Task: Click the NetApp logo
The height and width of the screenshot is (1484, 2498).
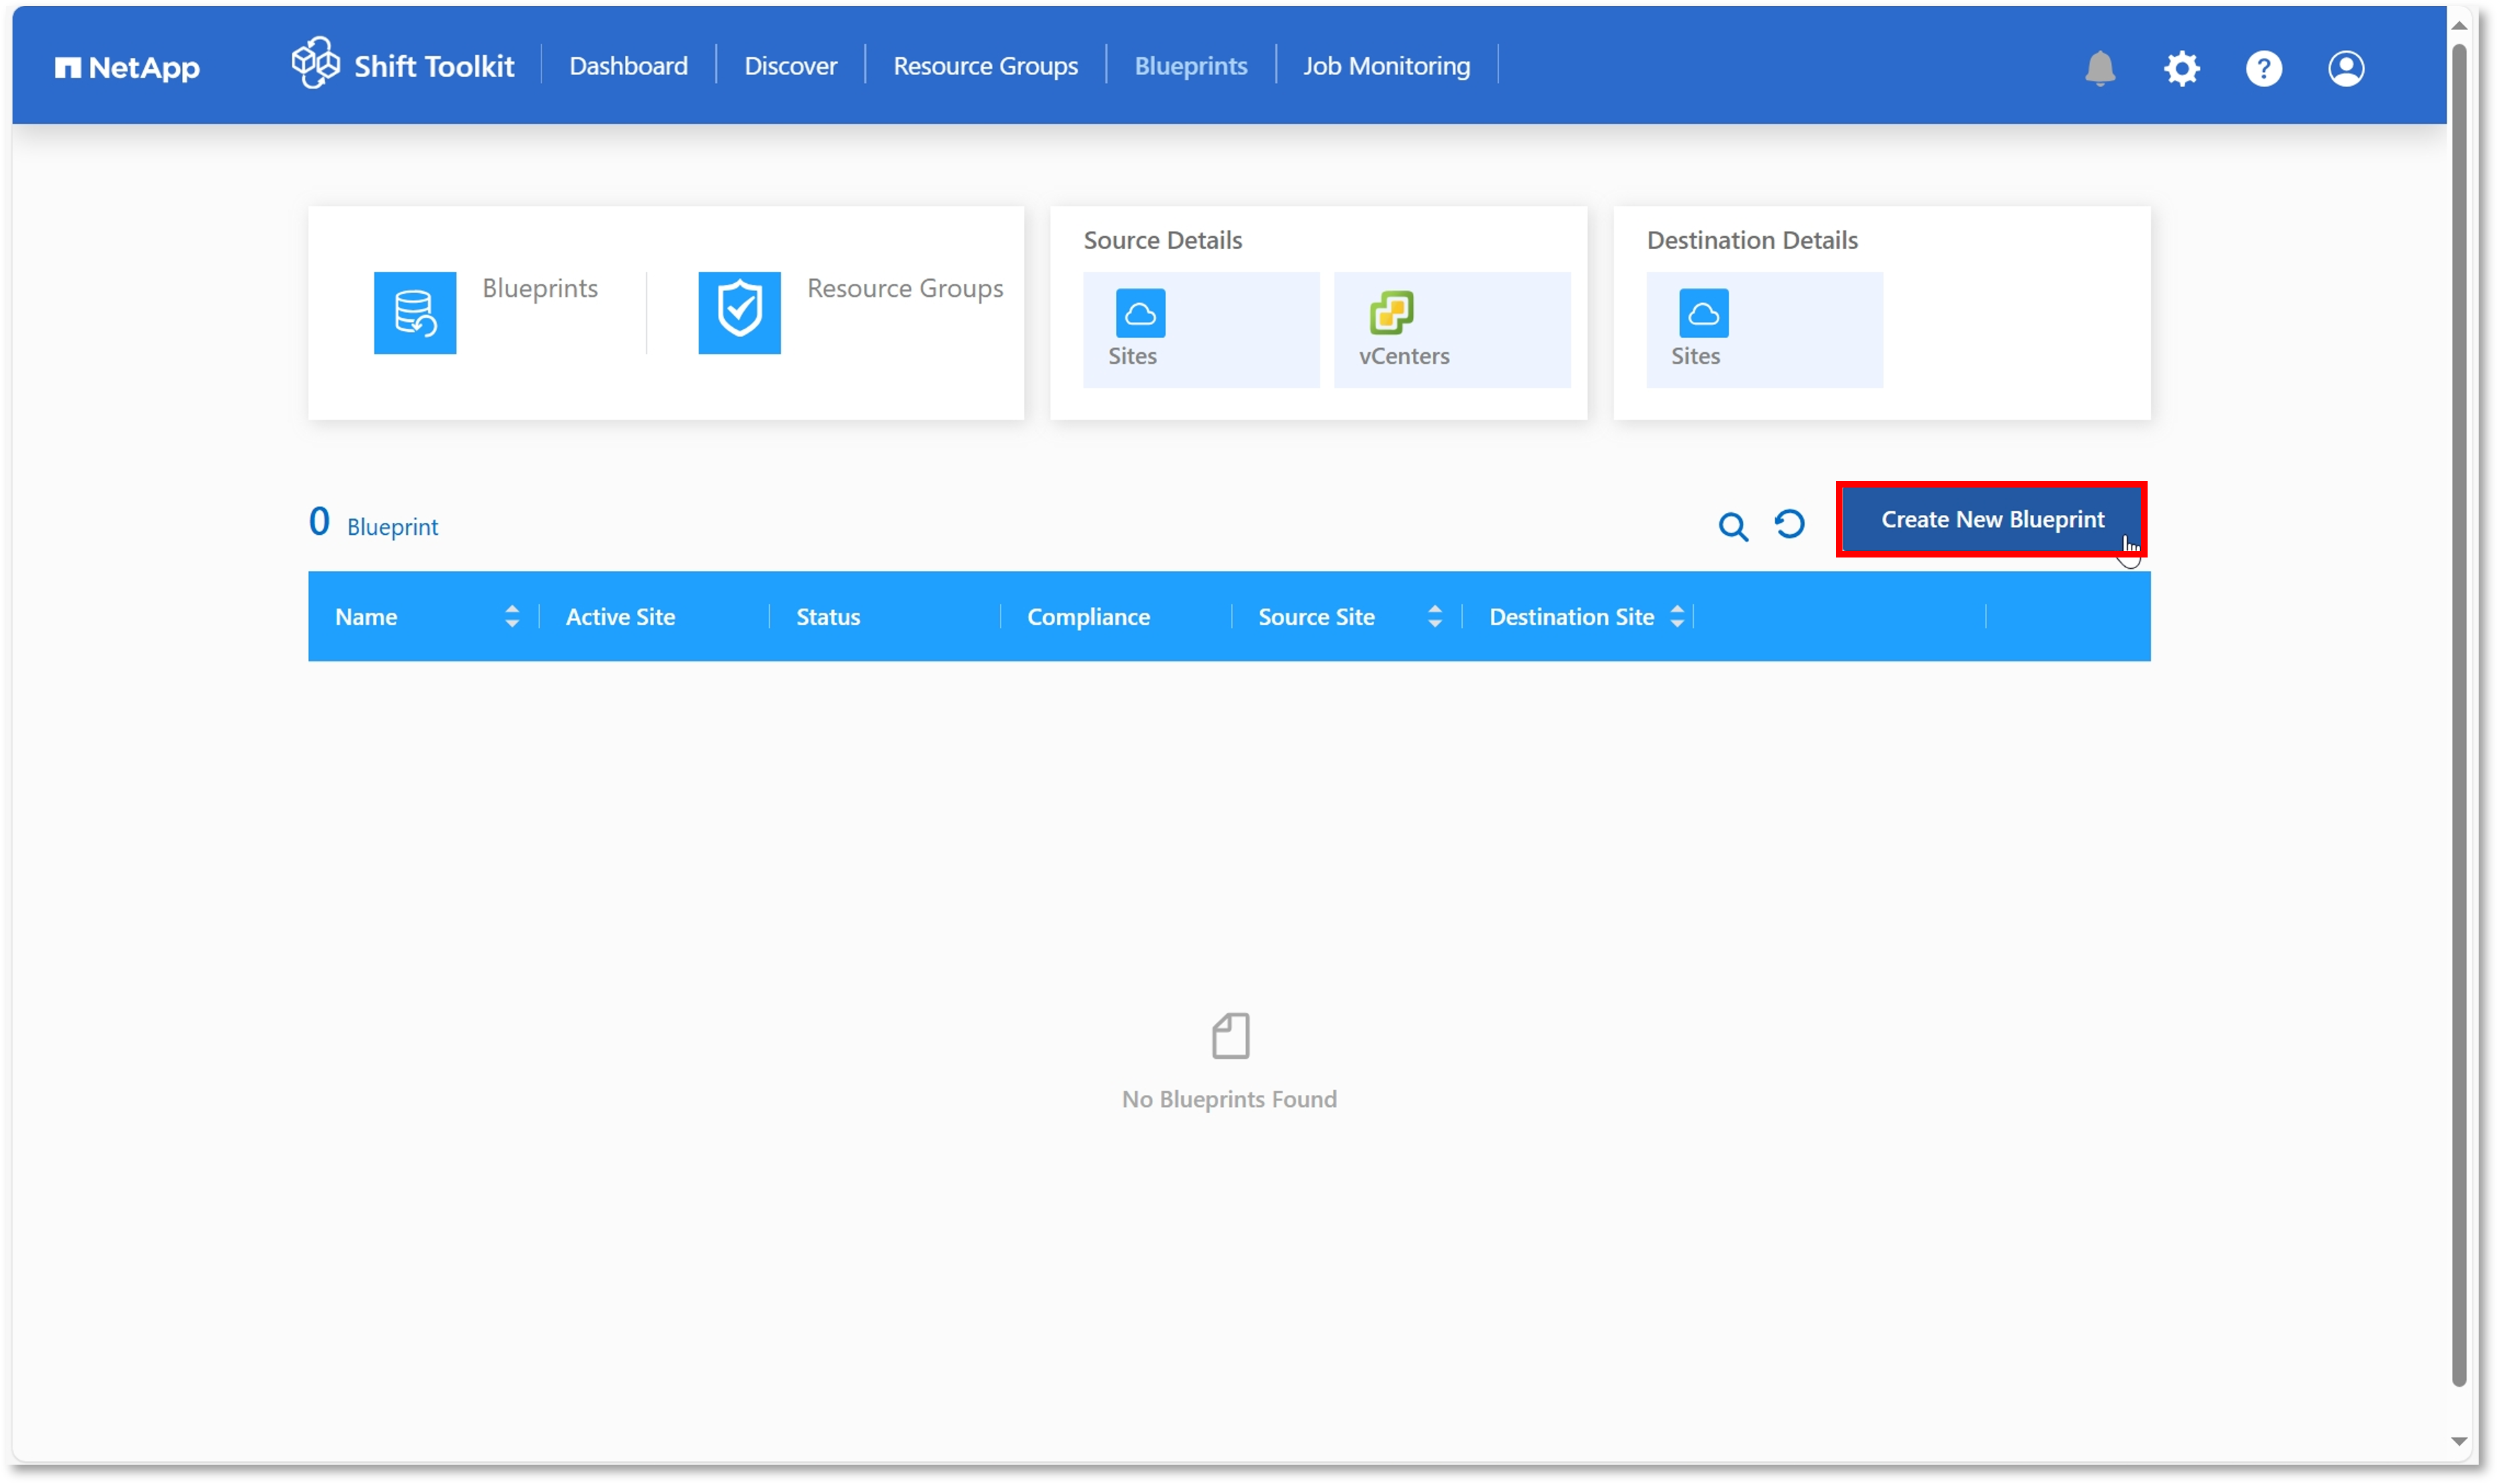Action: 127,67
